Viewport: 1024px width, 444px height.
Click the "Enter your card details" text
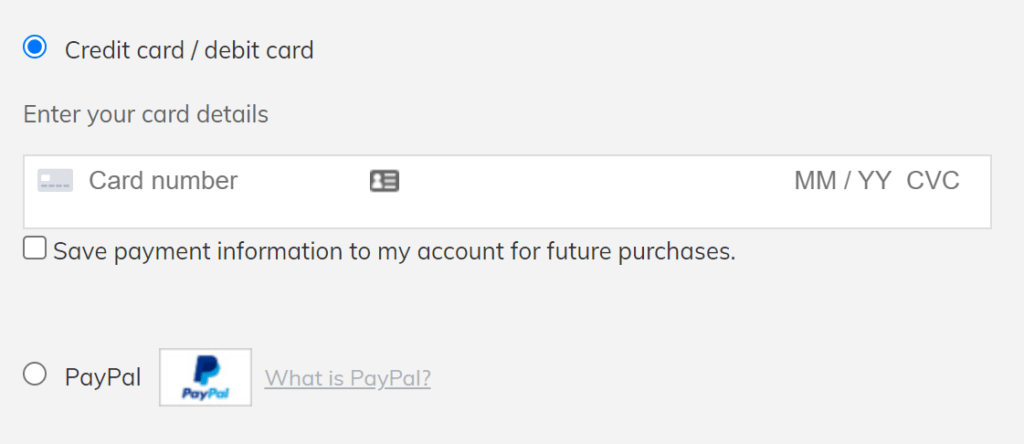point(146,114)
